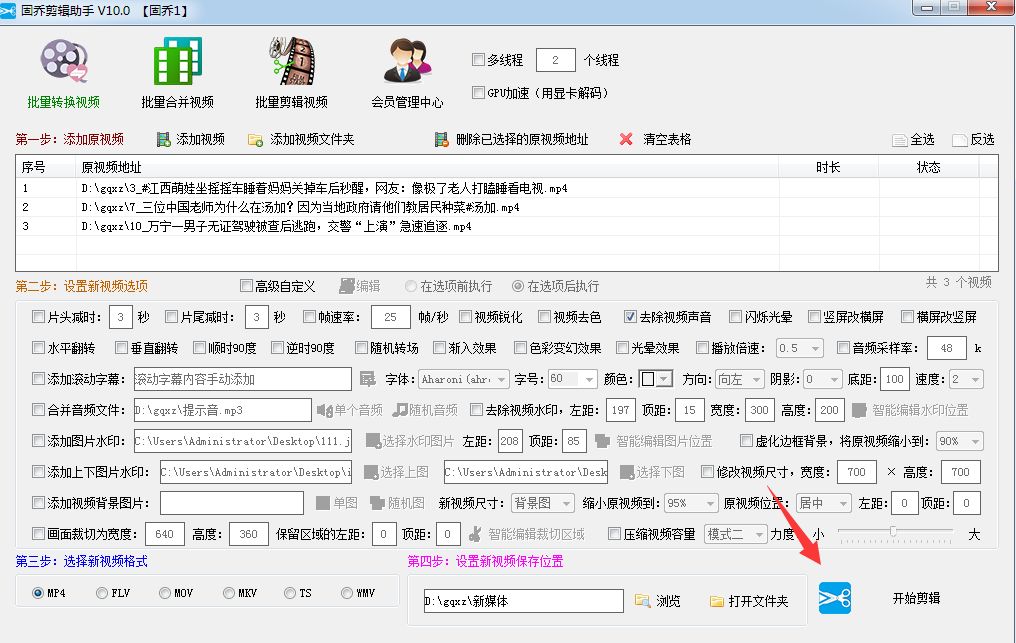
Task: Click the 选择上图 icon
Action: tap(371, 472)
